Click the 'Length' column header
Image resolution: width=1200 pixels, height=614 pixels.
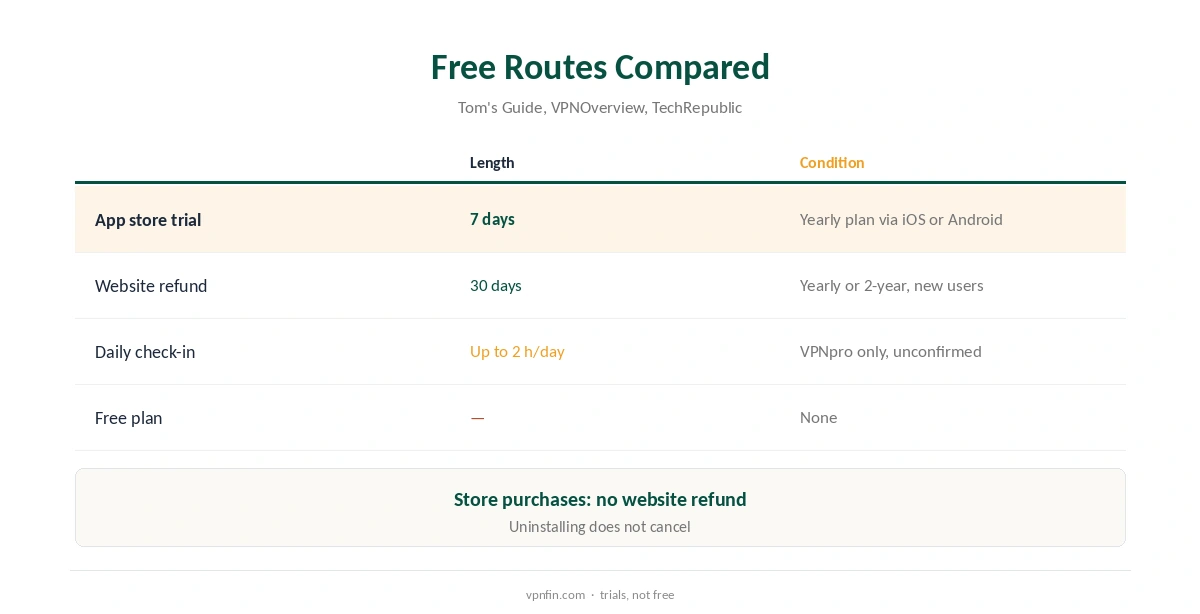click(x=492, y=162)
